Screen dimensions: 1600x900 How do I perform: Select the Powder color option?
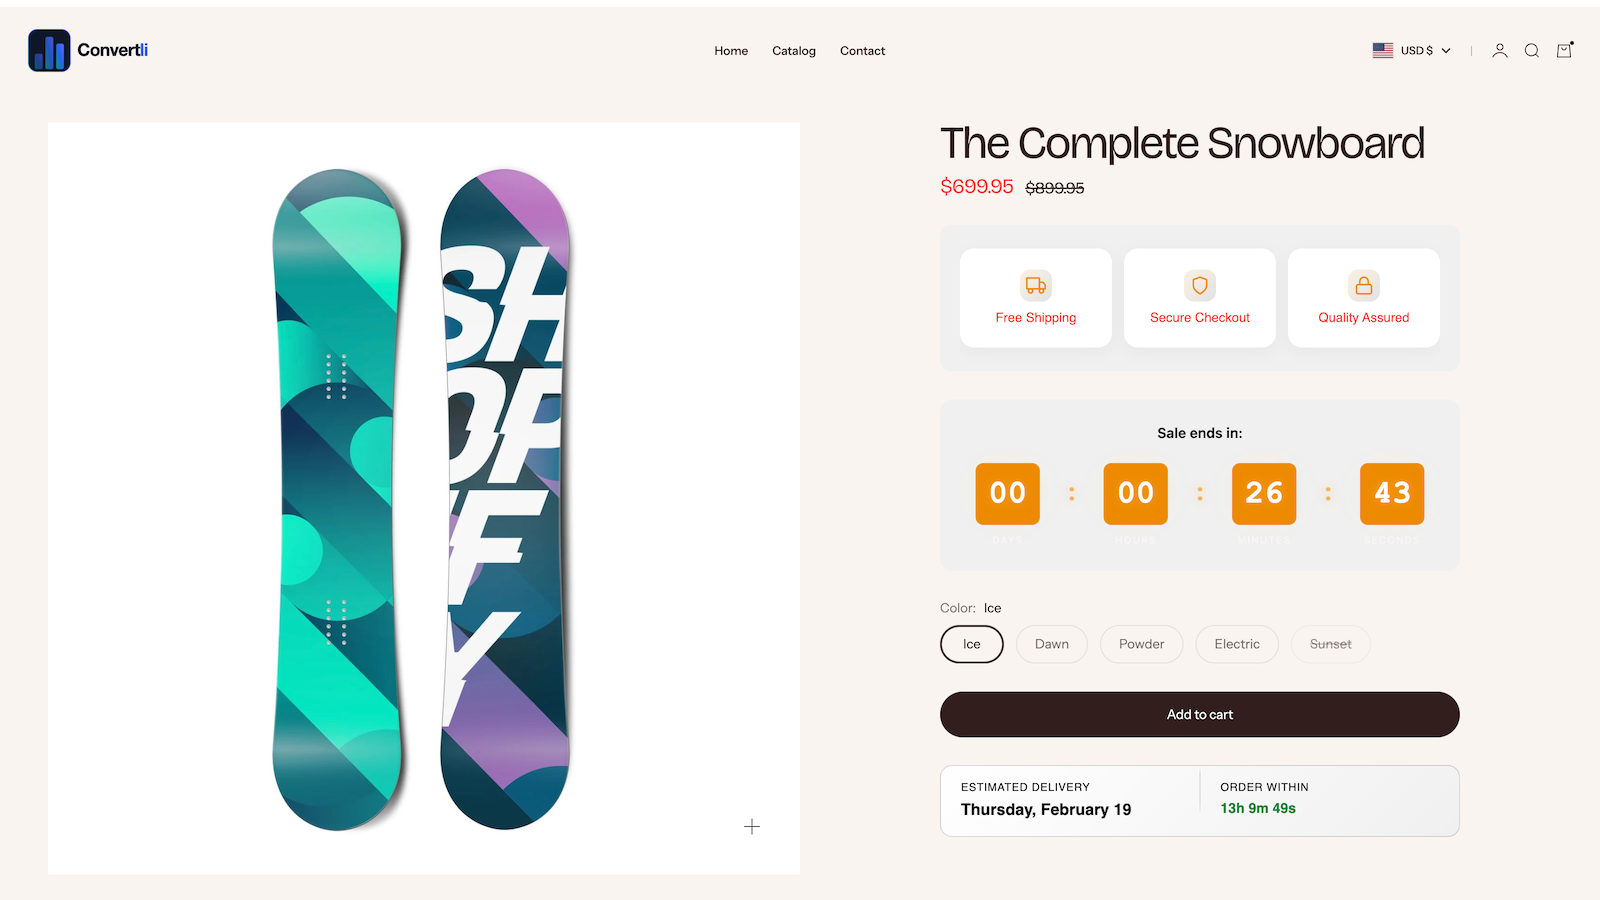tap(1142, 644)
